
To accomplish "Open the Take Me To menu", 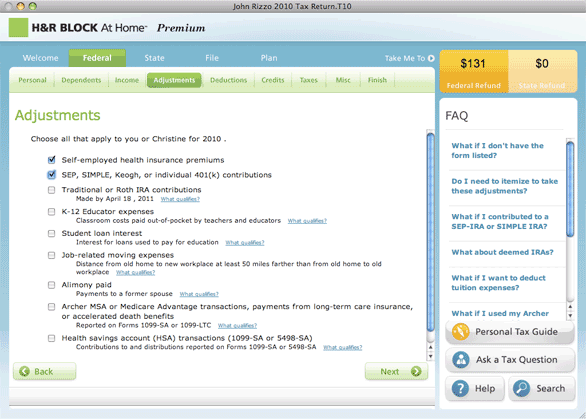I will click(x=410, y=58).
